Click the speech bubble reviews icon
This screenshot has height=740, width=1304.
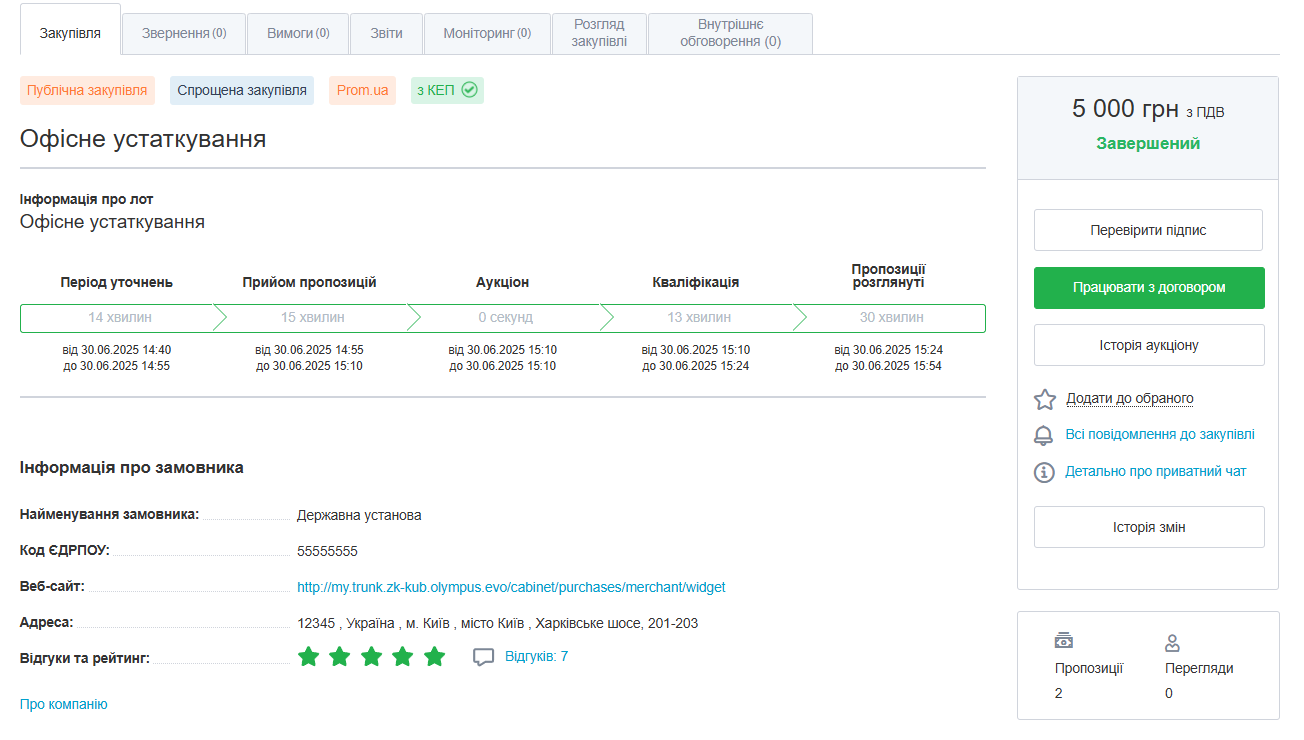484,657
